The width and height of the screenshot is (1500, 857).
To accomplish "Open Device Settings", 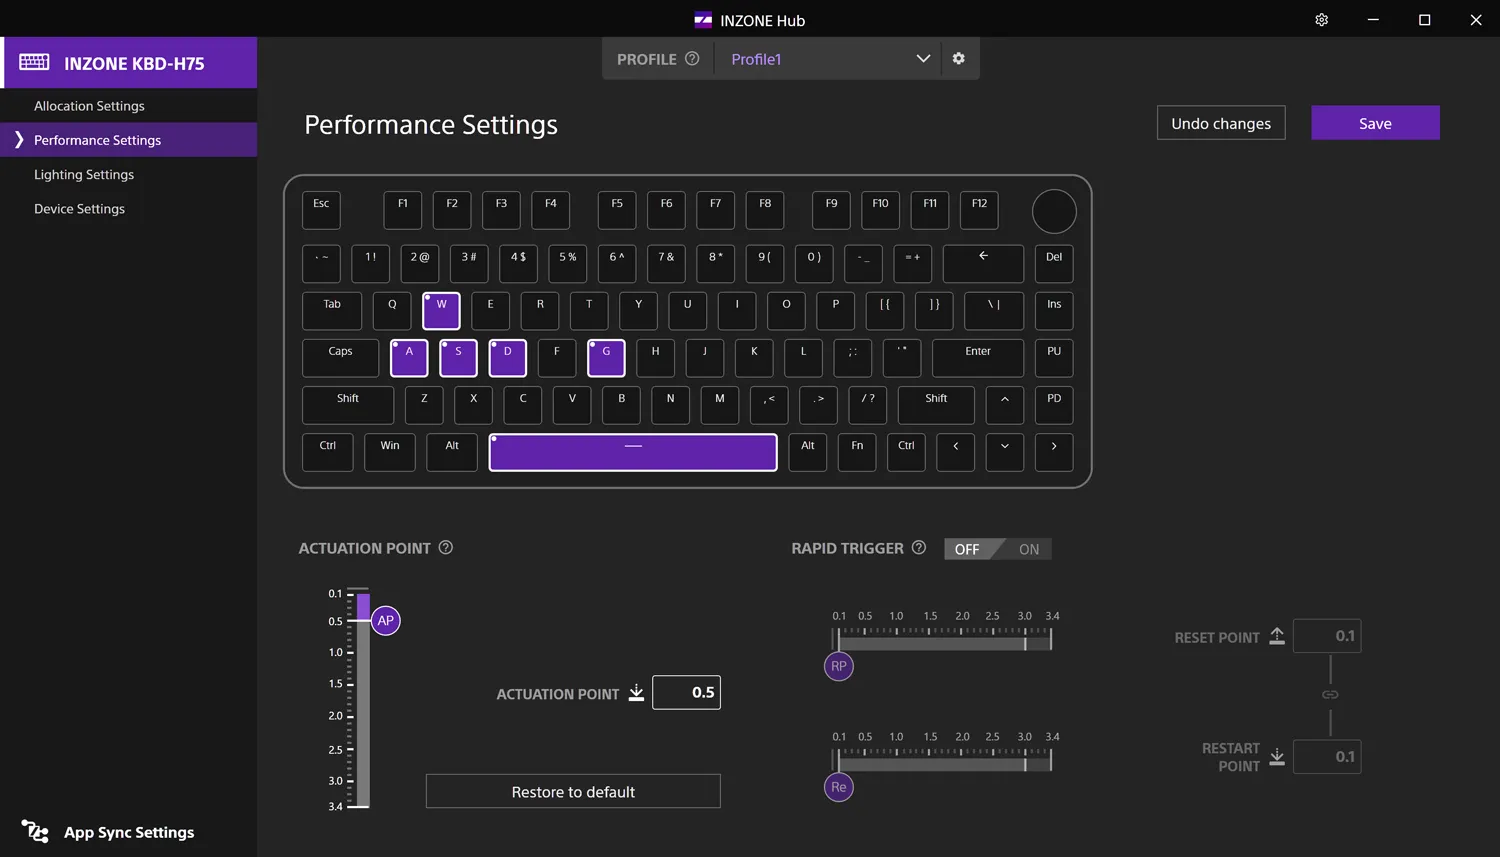I will (79, 208).
